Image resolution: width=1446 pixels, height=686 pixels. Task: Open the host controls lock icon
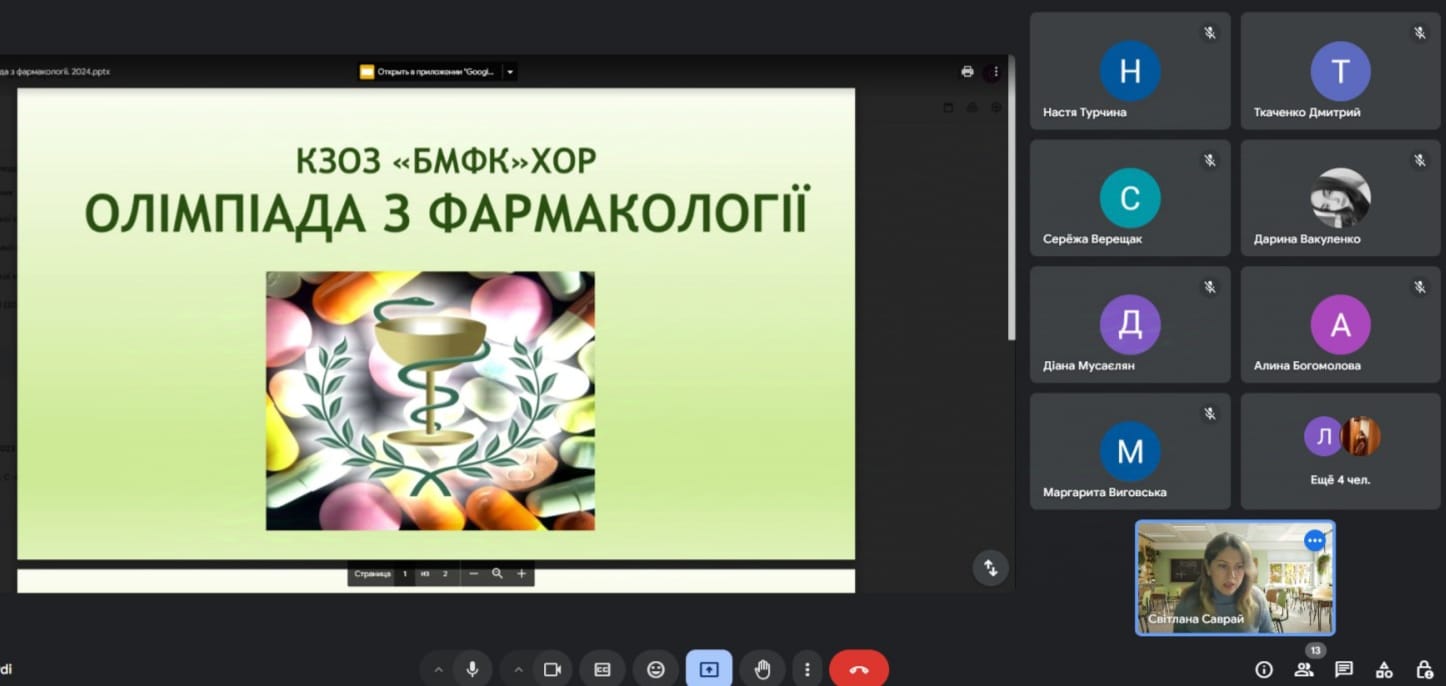[1424, 669]
